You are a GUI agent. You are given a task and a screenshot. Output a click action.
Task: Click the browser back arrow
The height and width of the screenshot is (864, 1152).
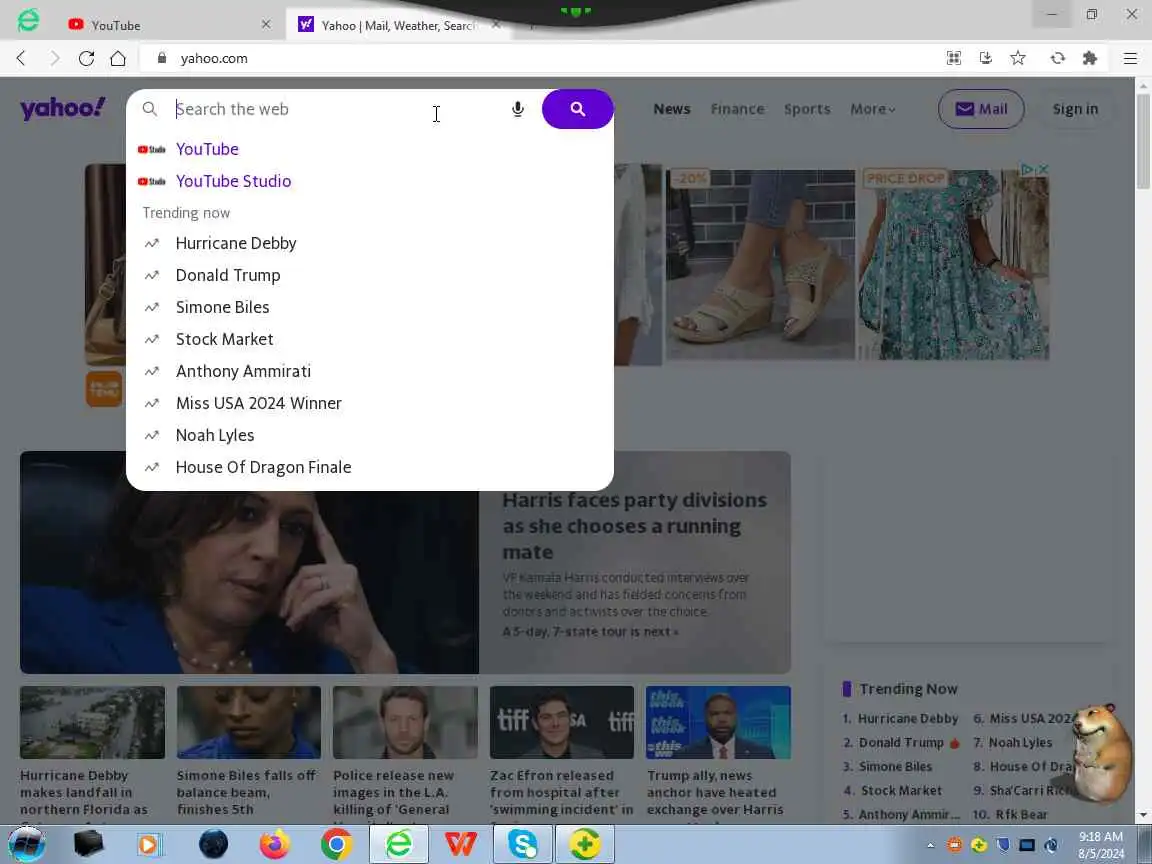tap(21, 58)
